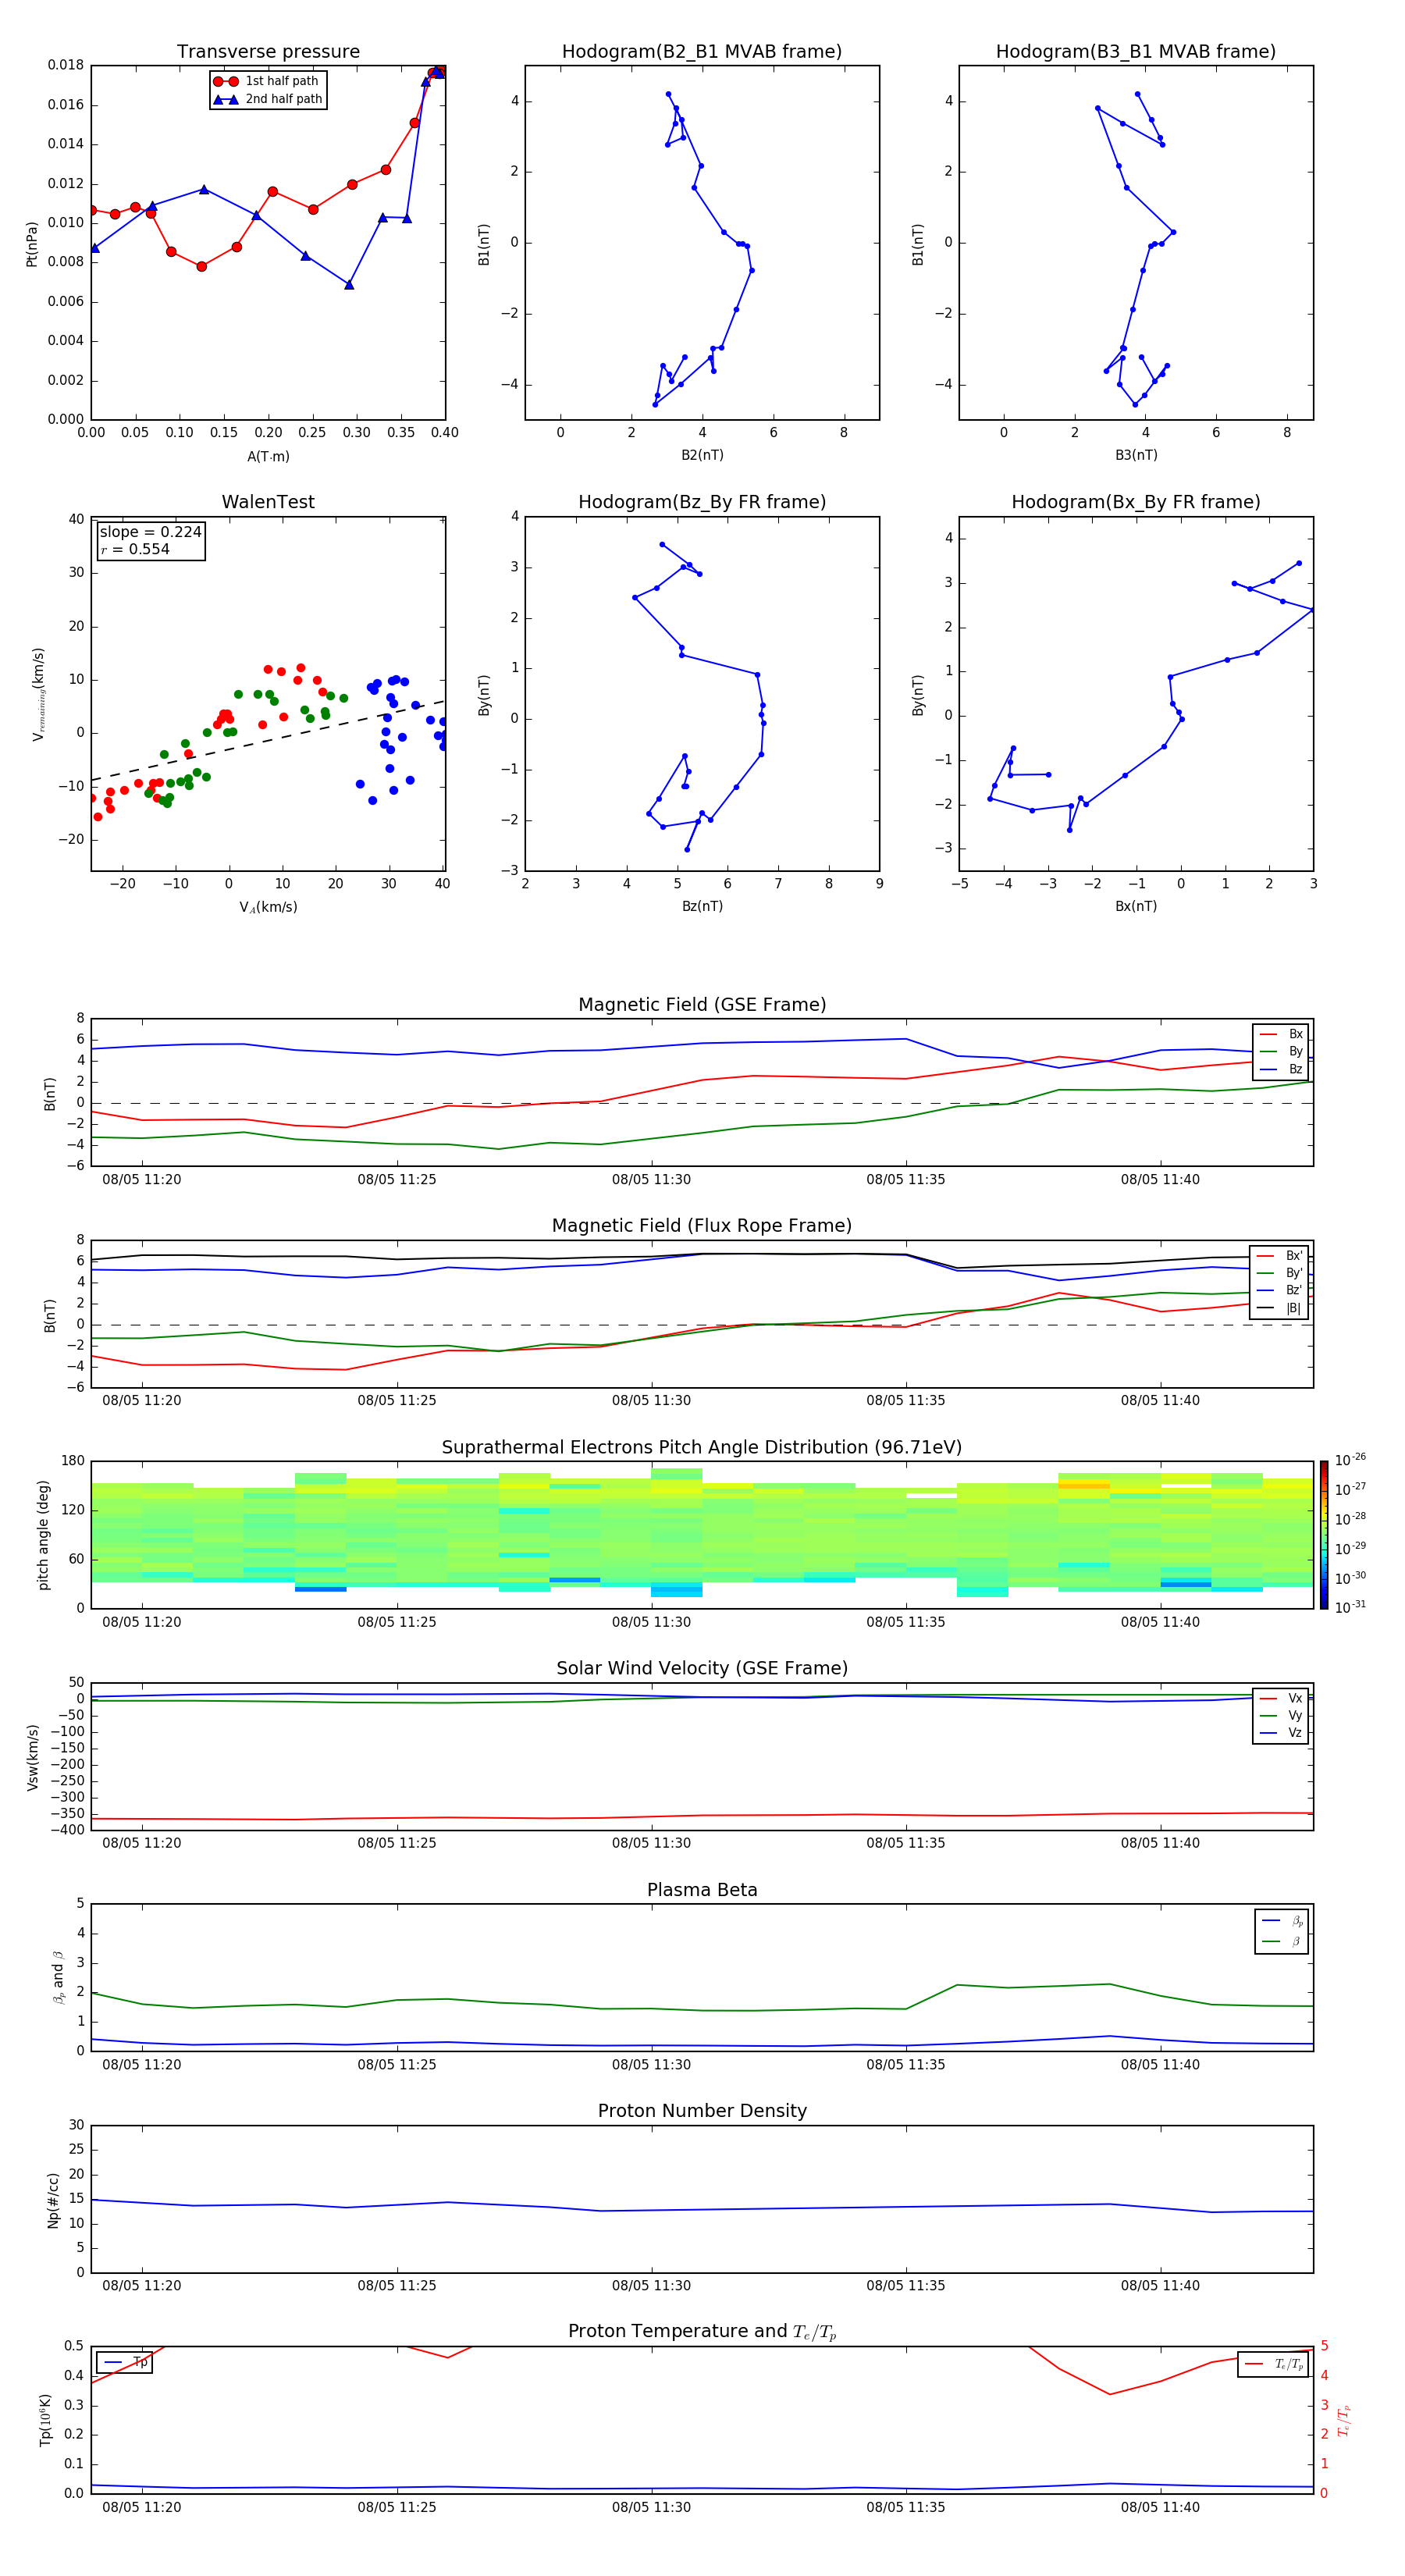Click the 'B3(nT)' x-axis label
The height and width of the screenshot is (2576, 1405).
point(1136,455)
